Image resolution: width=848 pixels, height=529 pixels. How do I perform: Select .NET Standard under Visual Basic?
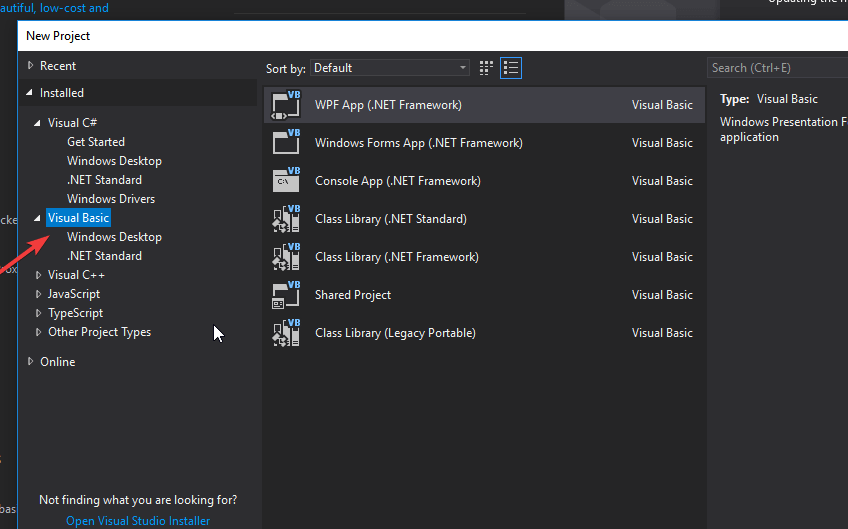pos(104,256)
